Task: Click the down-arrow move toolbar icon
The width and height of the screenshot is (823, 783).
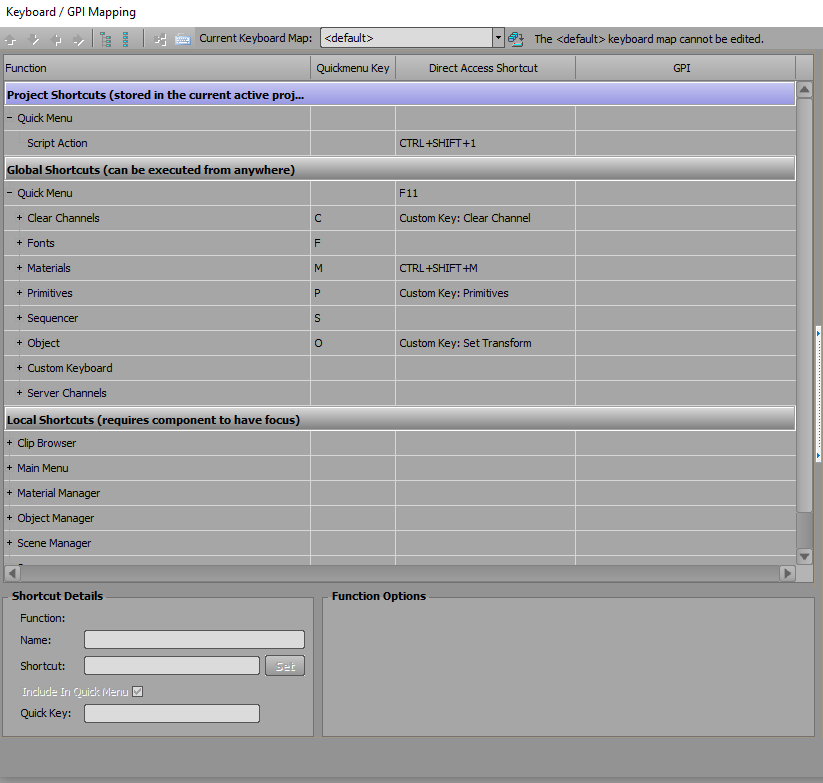Action: (34, 40)
